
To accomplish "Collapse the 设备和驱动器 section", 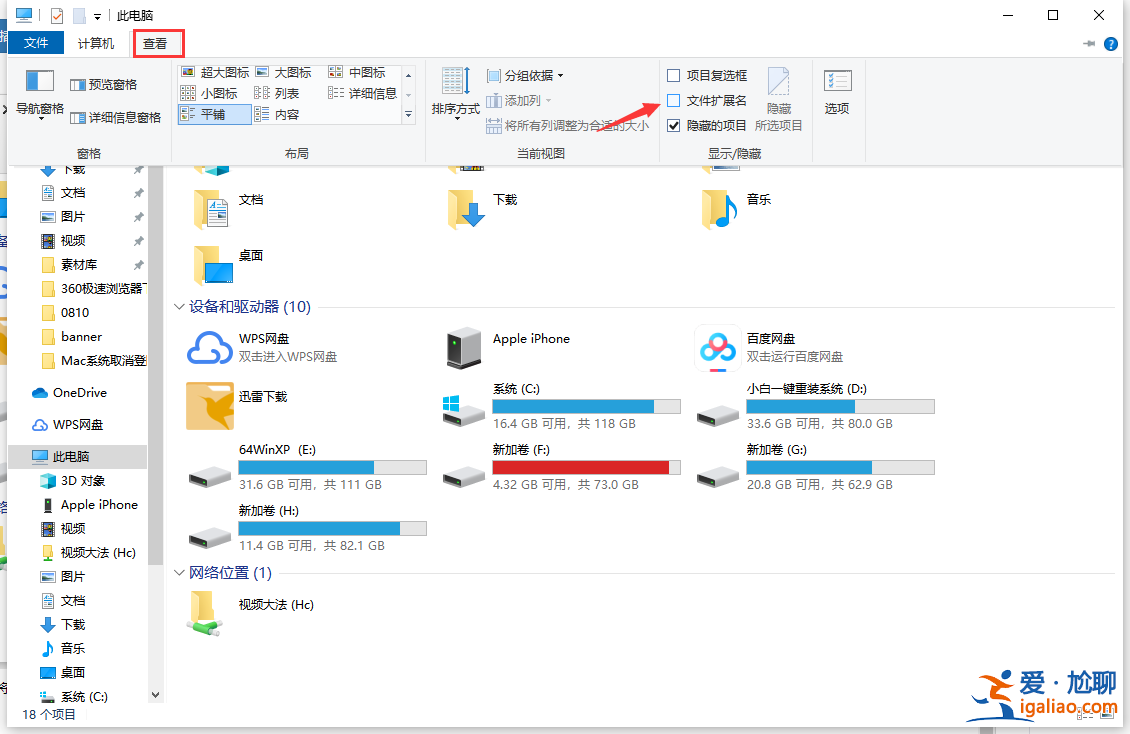I will tap(179, 307).
